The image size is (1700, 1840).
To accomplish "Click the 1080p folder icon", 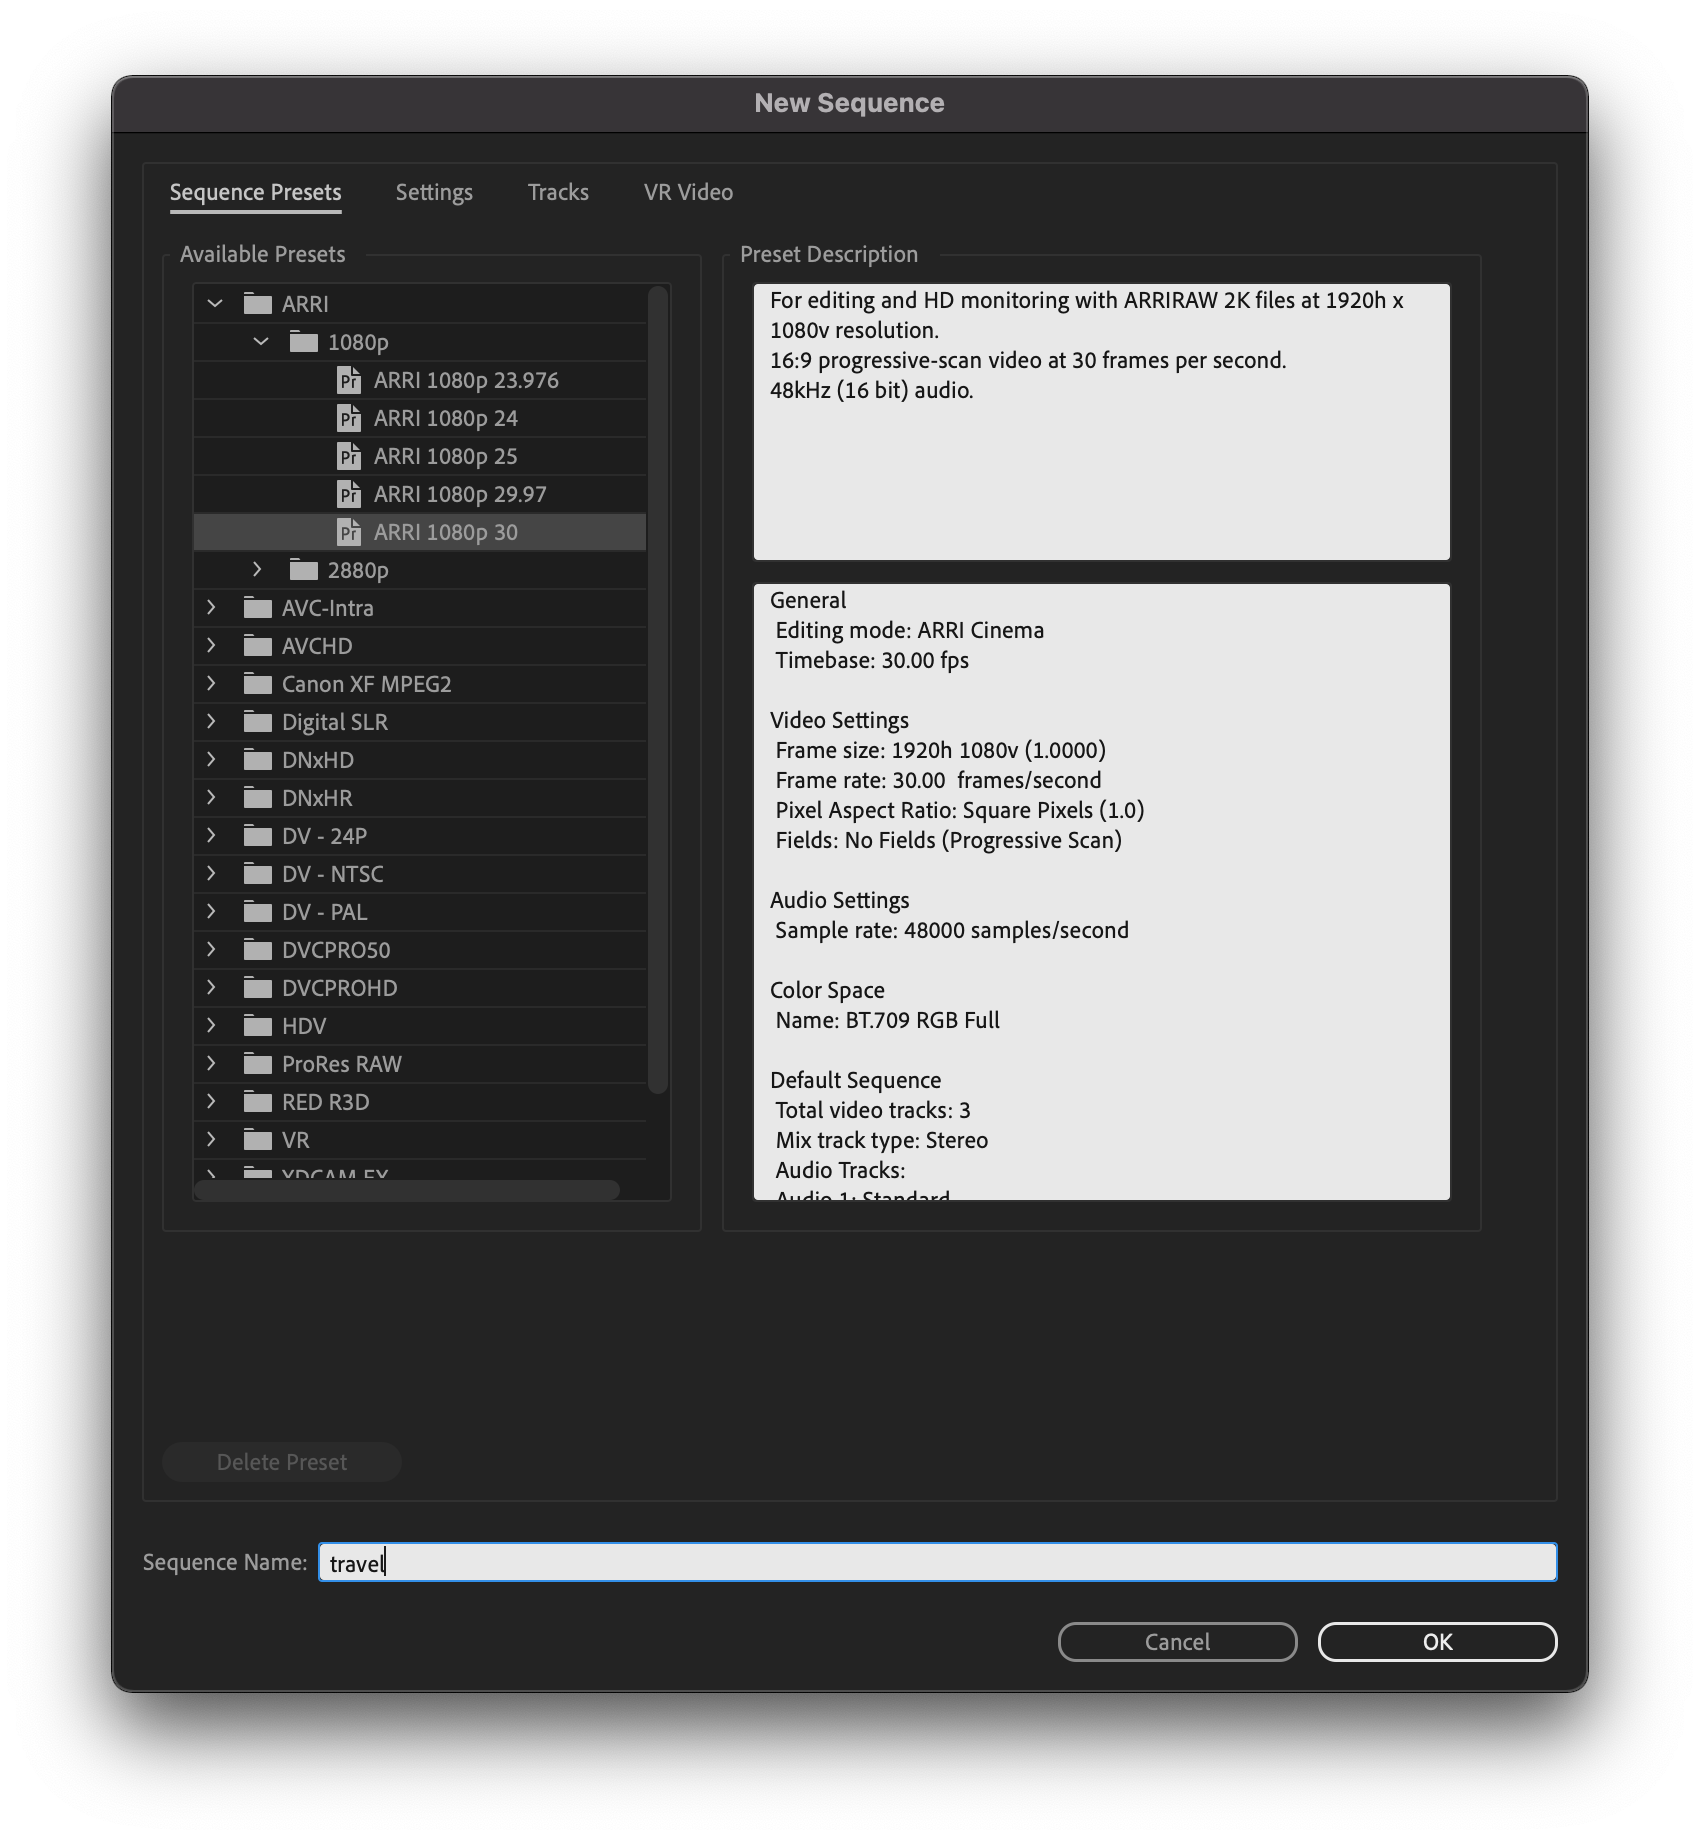I will pyautogui.click(x=304, y=342).
